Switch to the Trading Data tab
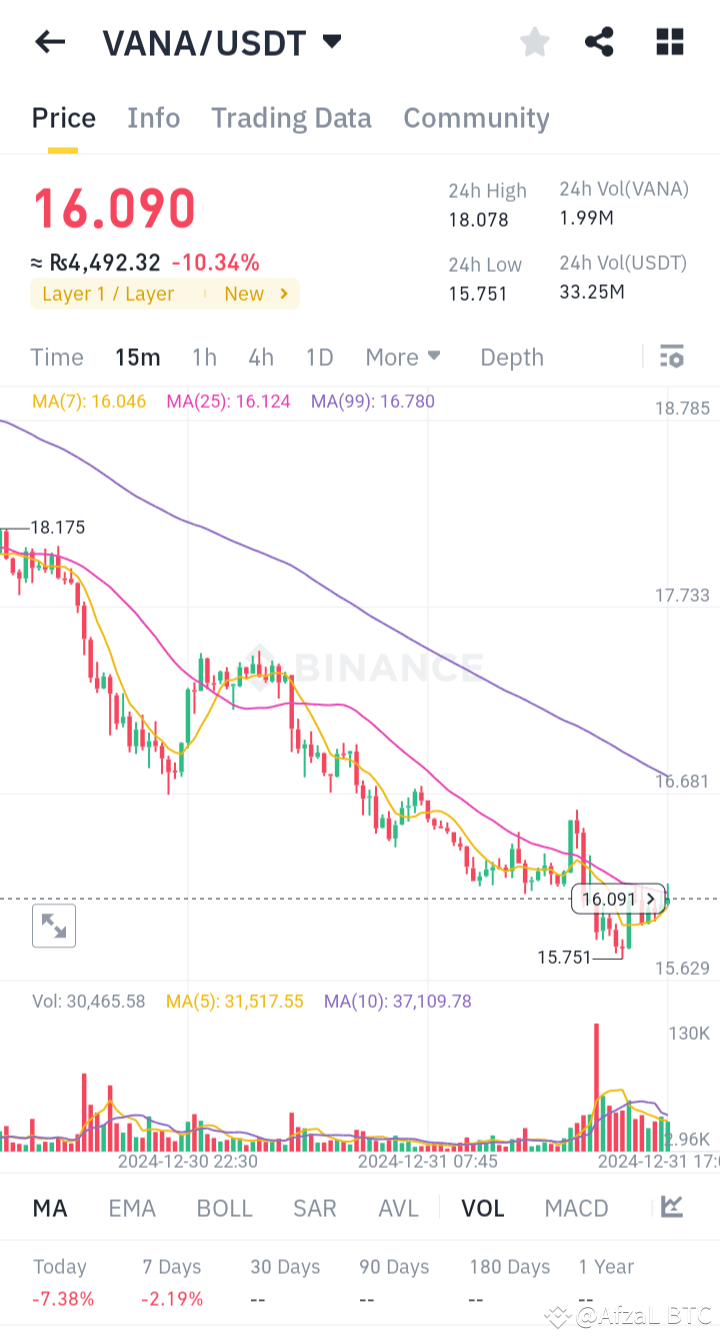This screenshot has width=720, height=1338. tap(290, 117)
